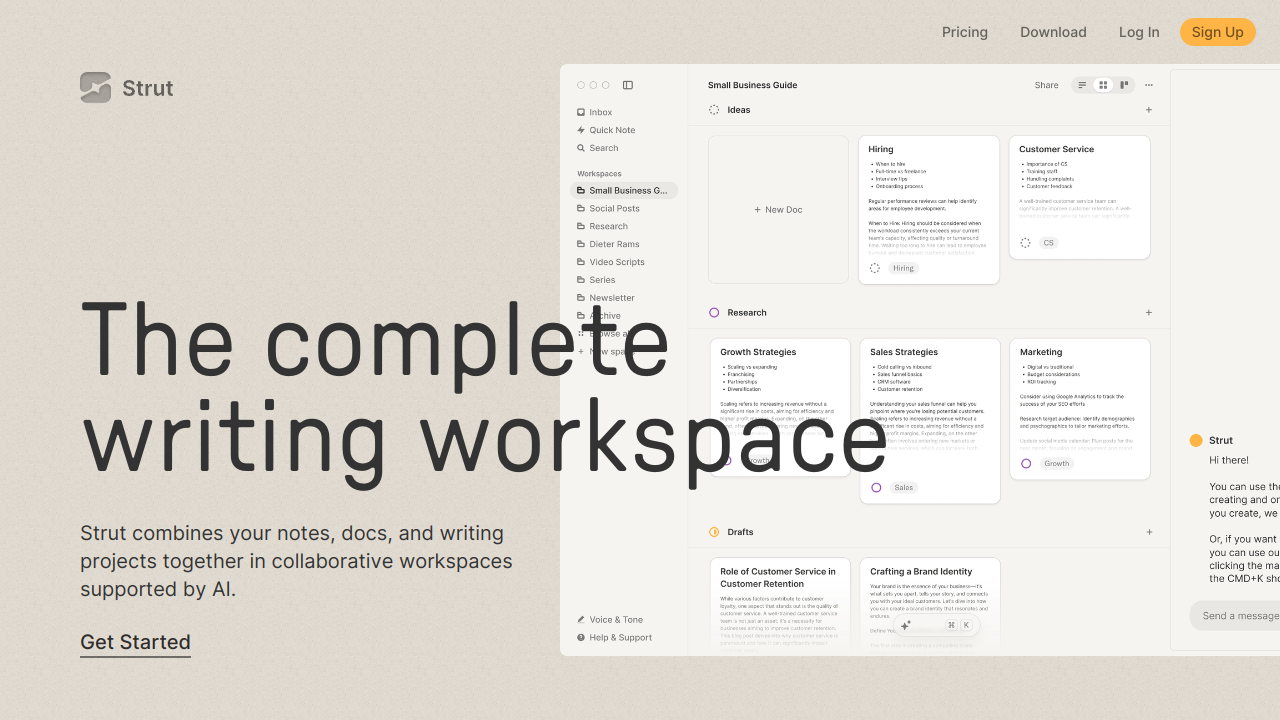The width and height of the screenshot is (1280, 720).
Task: Switch to grid view layout
Action: [1103, 85]
